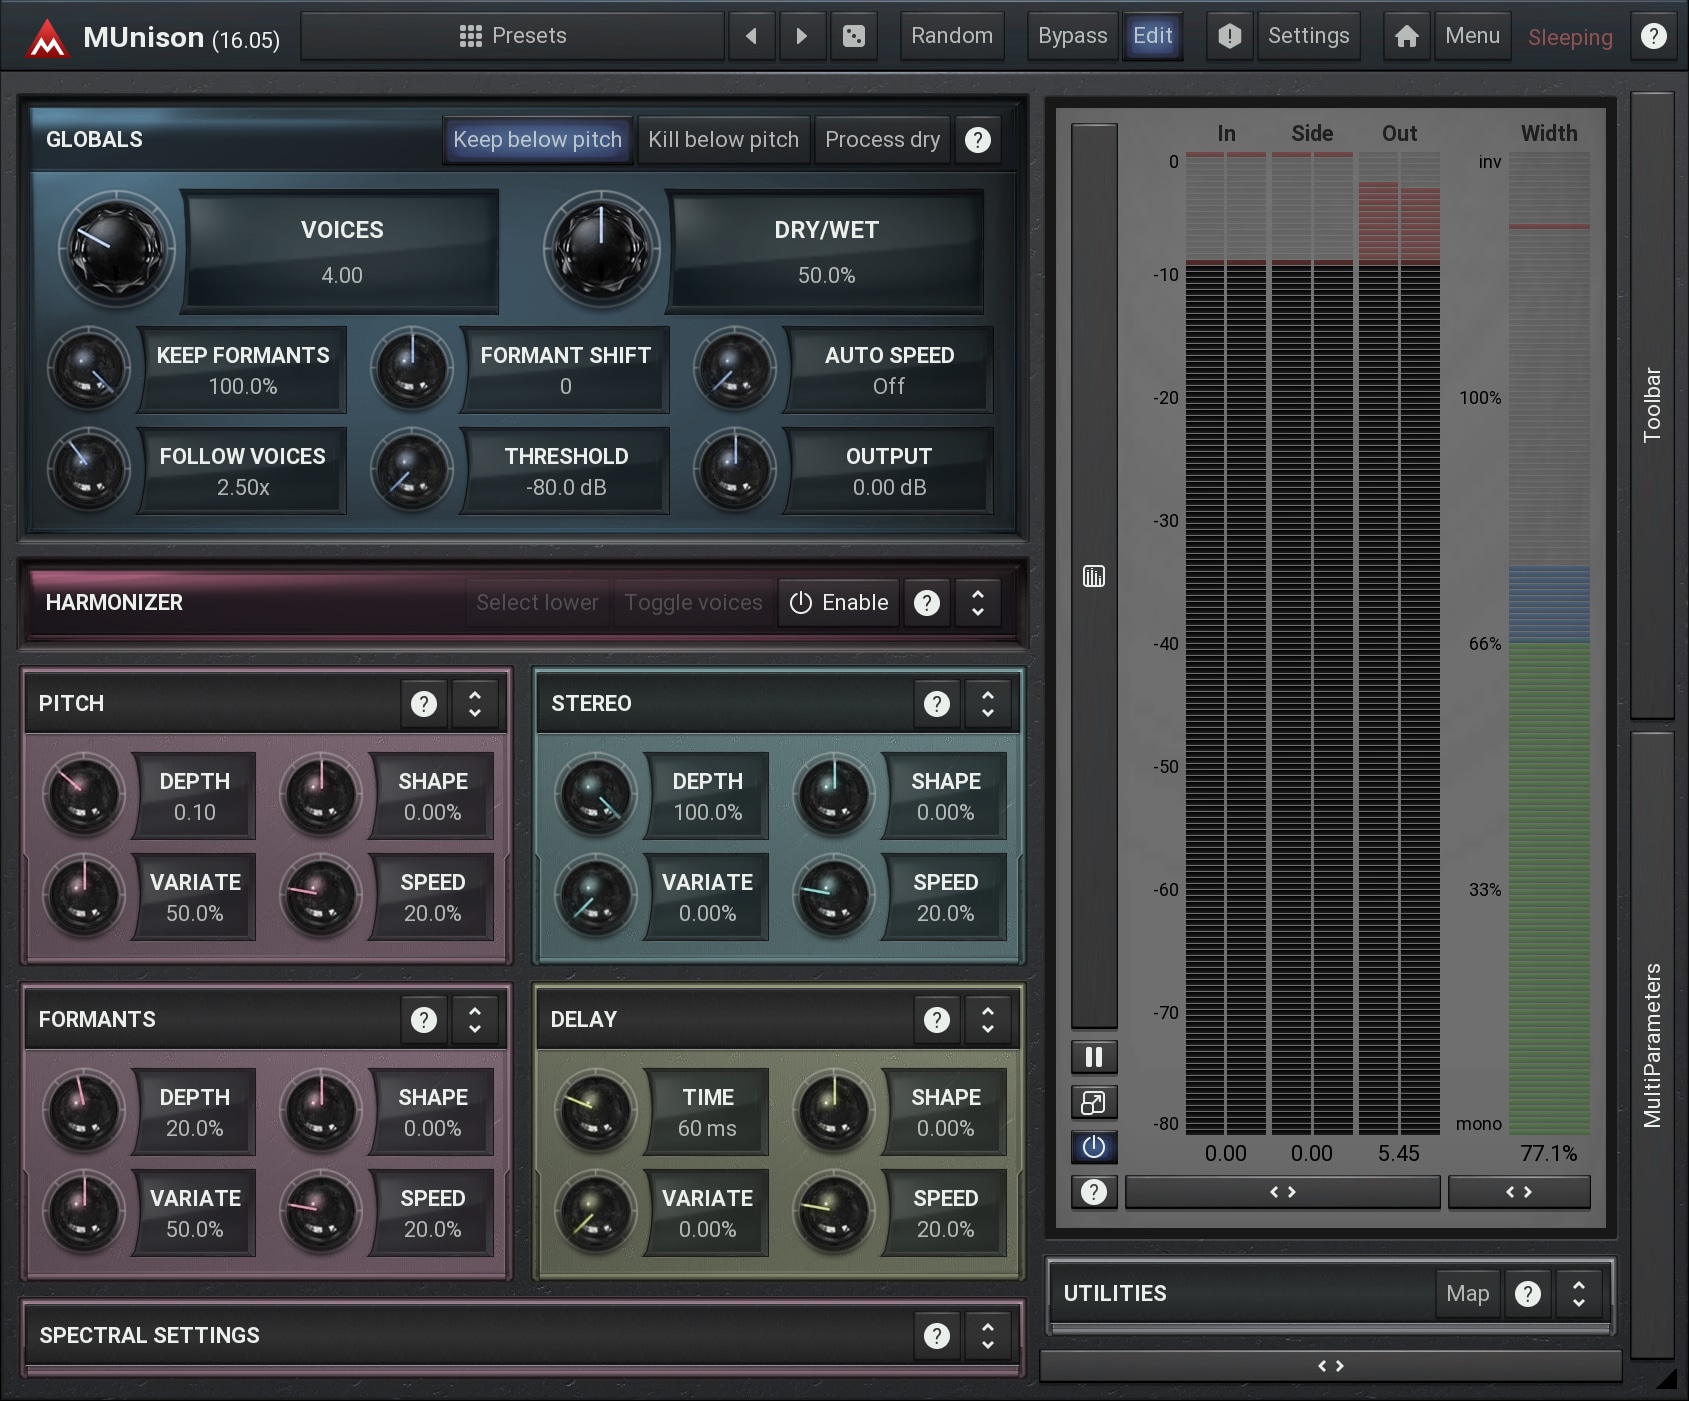Collapse the Pitch panel arrows
The width and height of the screenshot is (1689, 1401).
click(x=475, y=704)
